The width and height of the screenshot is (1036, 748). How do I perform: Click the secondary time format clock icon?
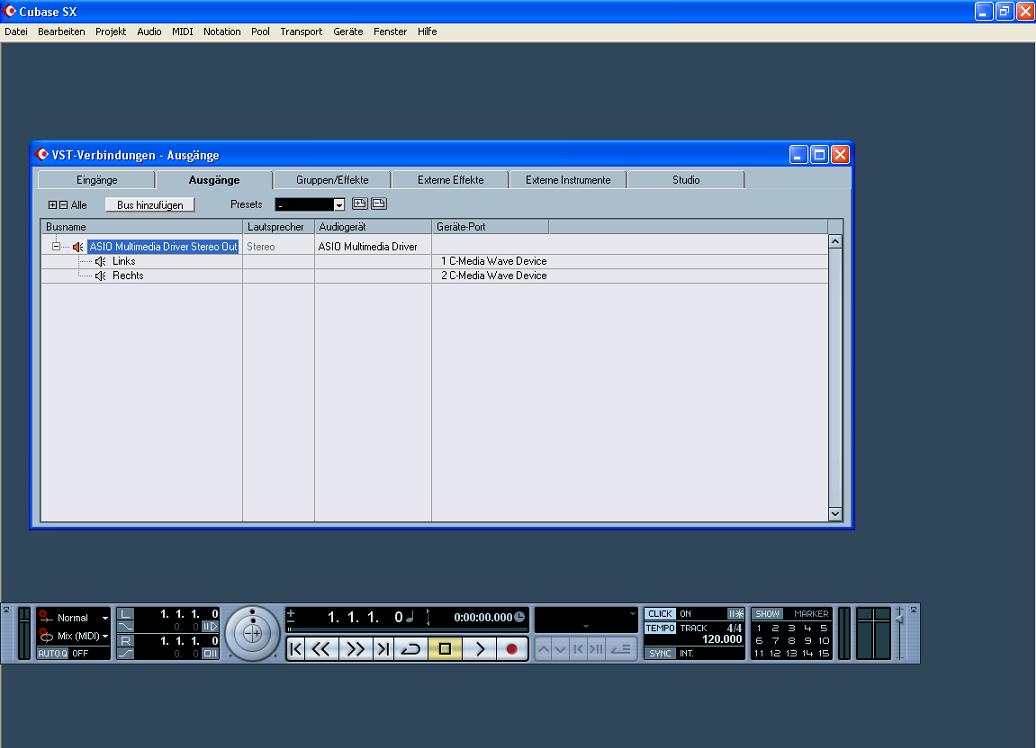coord(520,617)
